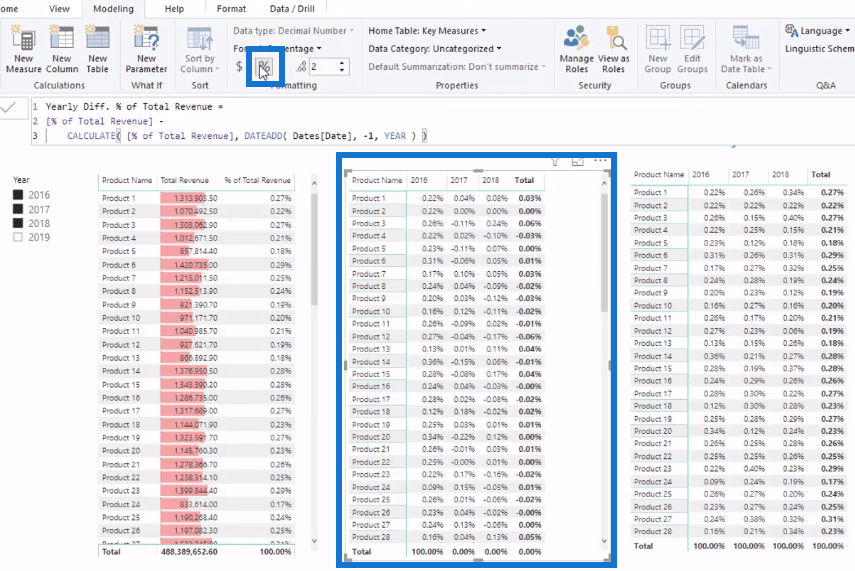This screenshot has height=571, width=855.
Task: Edit decimal places value field
Action: point(323,67)
